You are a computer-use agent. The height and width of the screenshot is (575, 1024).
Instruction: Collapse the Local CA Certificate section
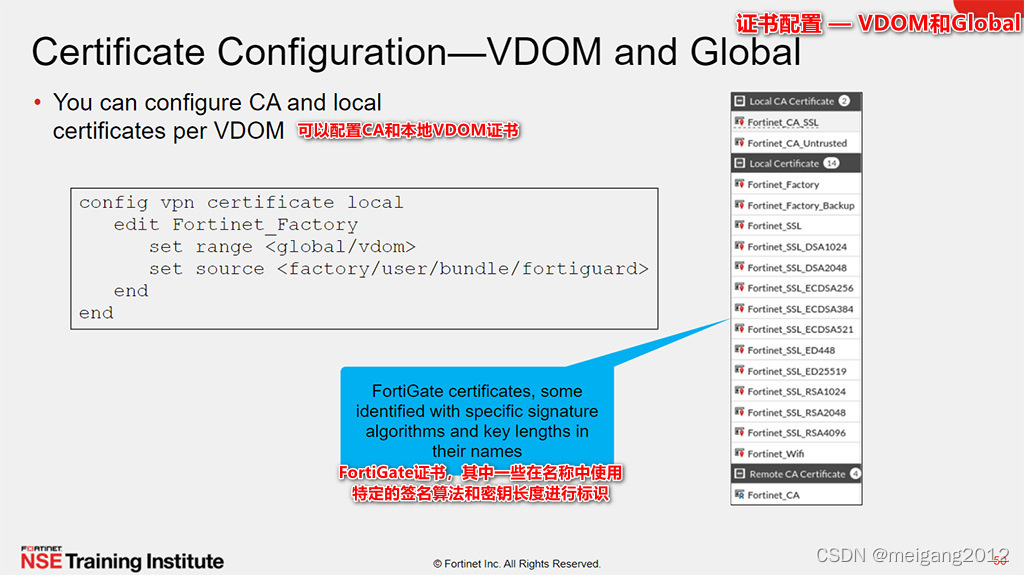click(739, 101)
